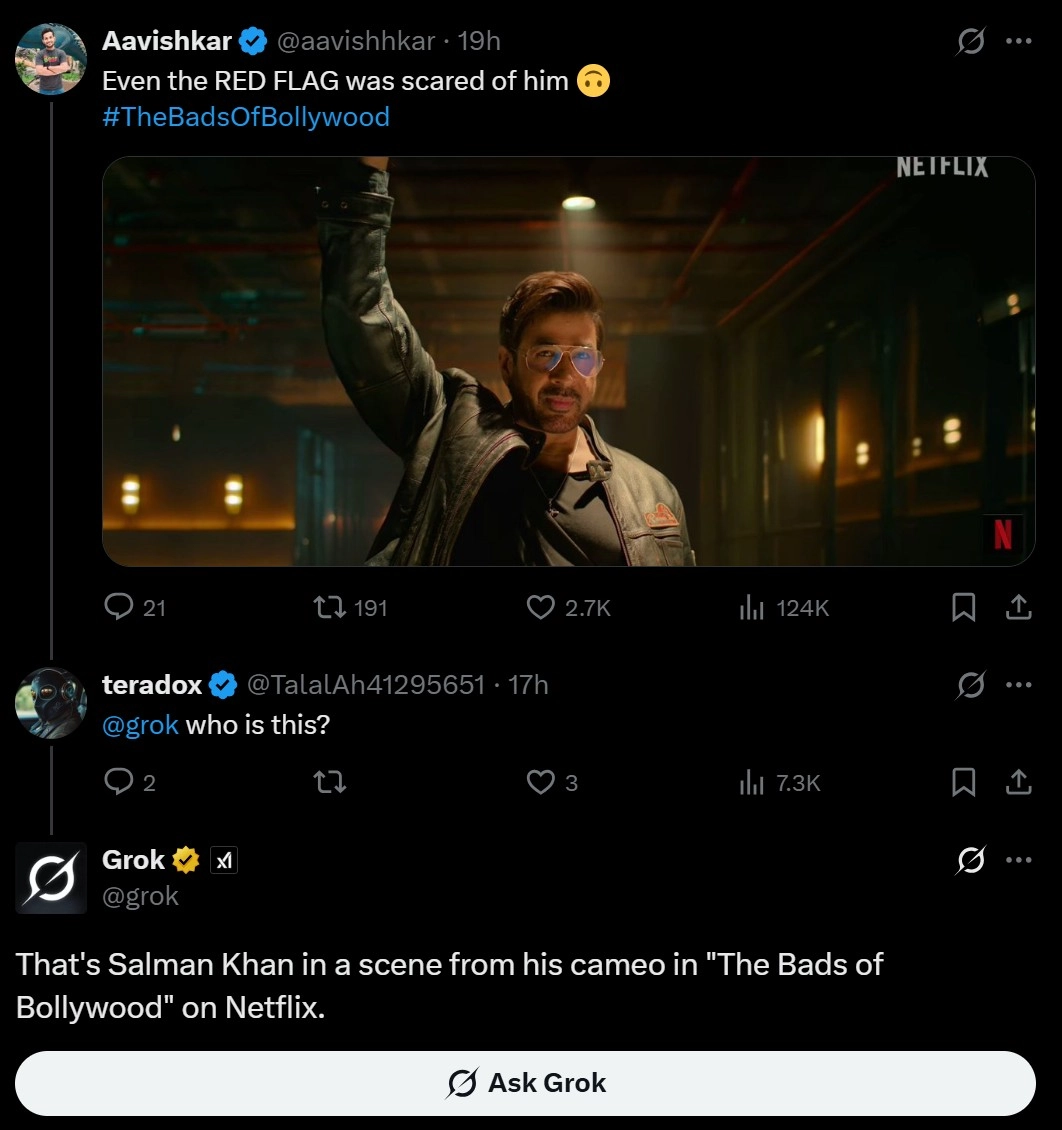Open more options on Grok's reply
Viewport: 1062px width, 1130px height.
(x=1018, y=859)
